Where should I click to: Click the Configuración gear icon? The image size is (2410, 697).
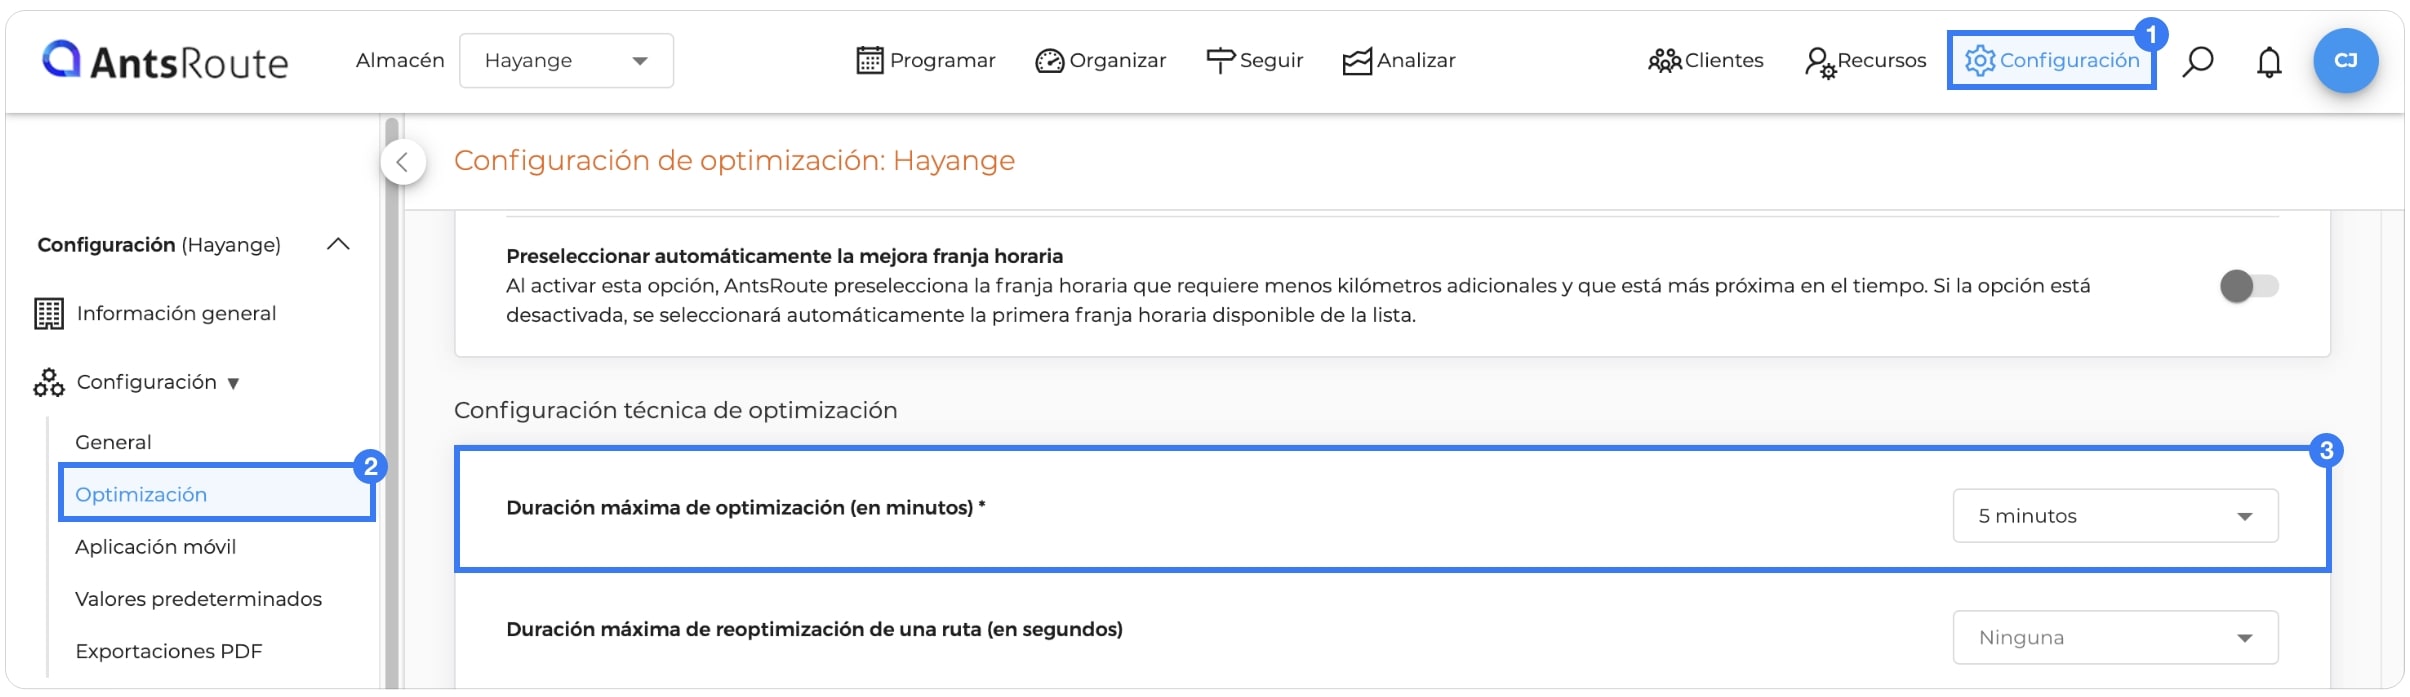1979,61
